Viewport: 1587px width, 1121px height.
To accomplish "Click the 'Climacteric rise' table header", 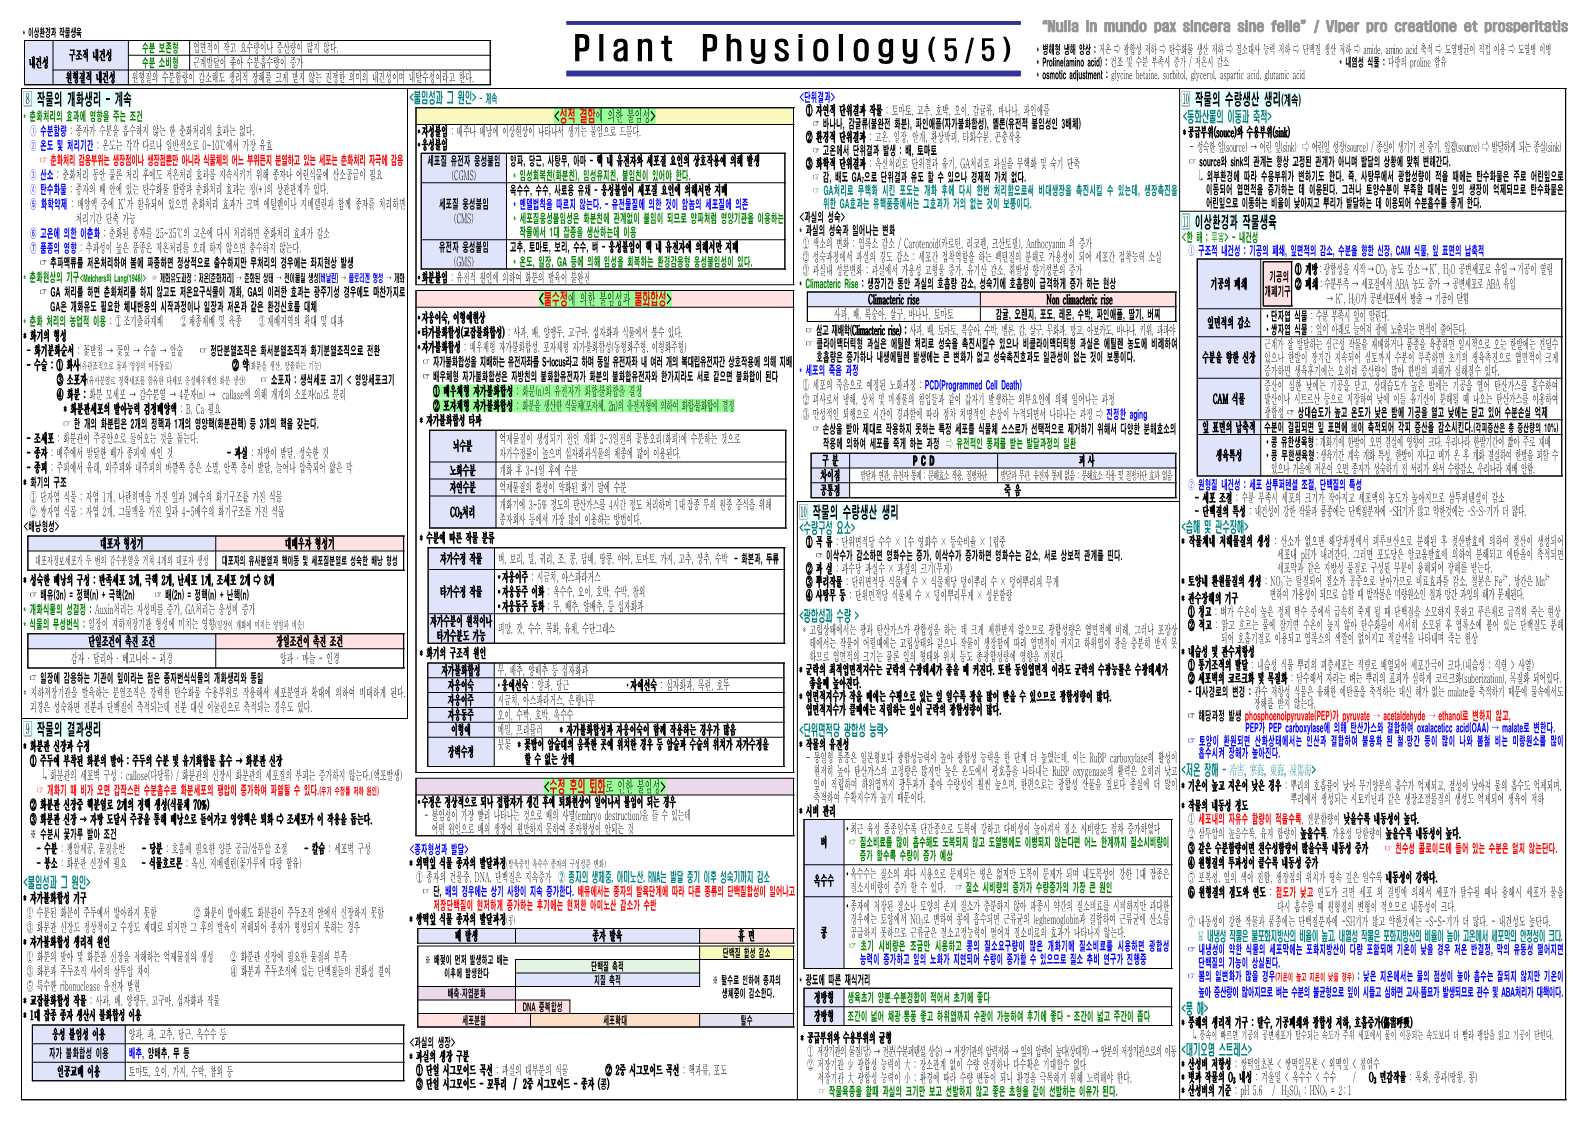I will (893, 299).
